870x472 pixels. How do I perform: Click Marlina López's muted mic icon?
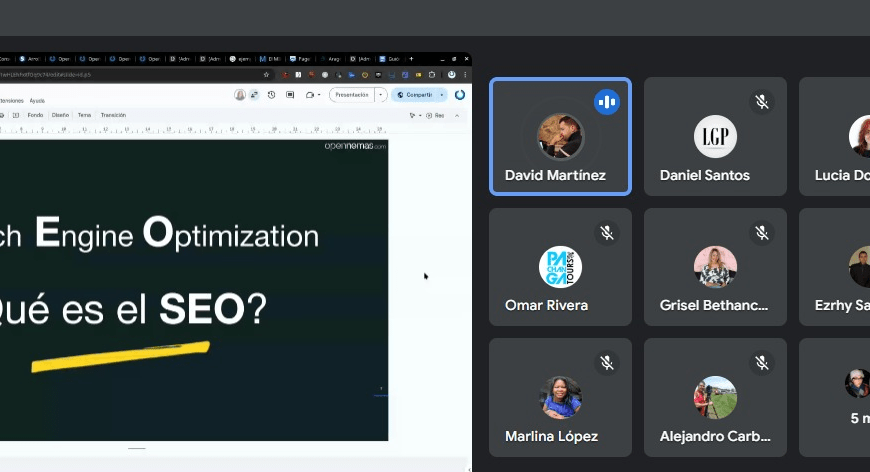click(606, 363)
